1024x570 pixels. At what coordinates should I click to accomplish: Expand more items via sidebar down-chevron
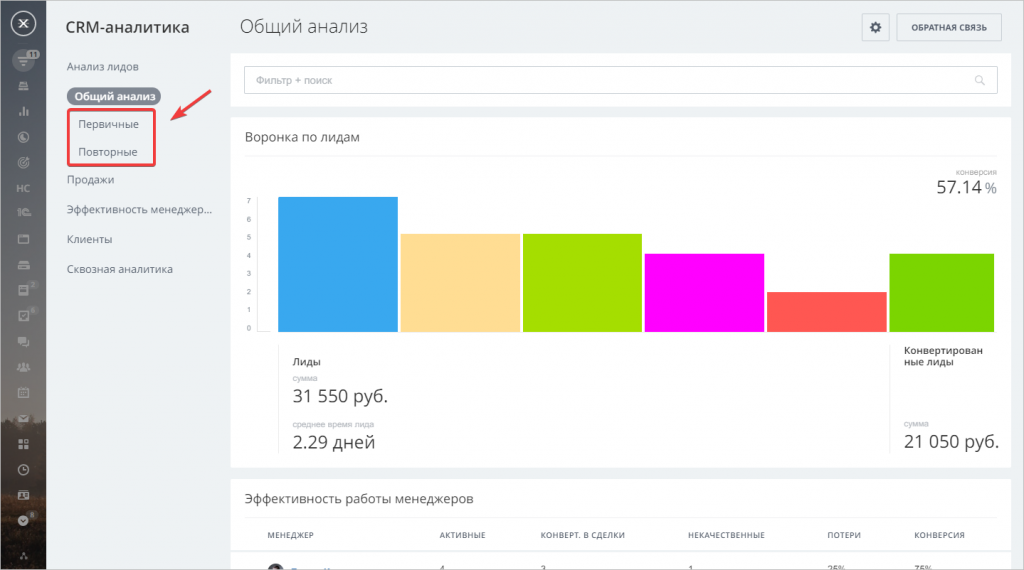pos(24,520)
